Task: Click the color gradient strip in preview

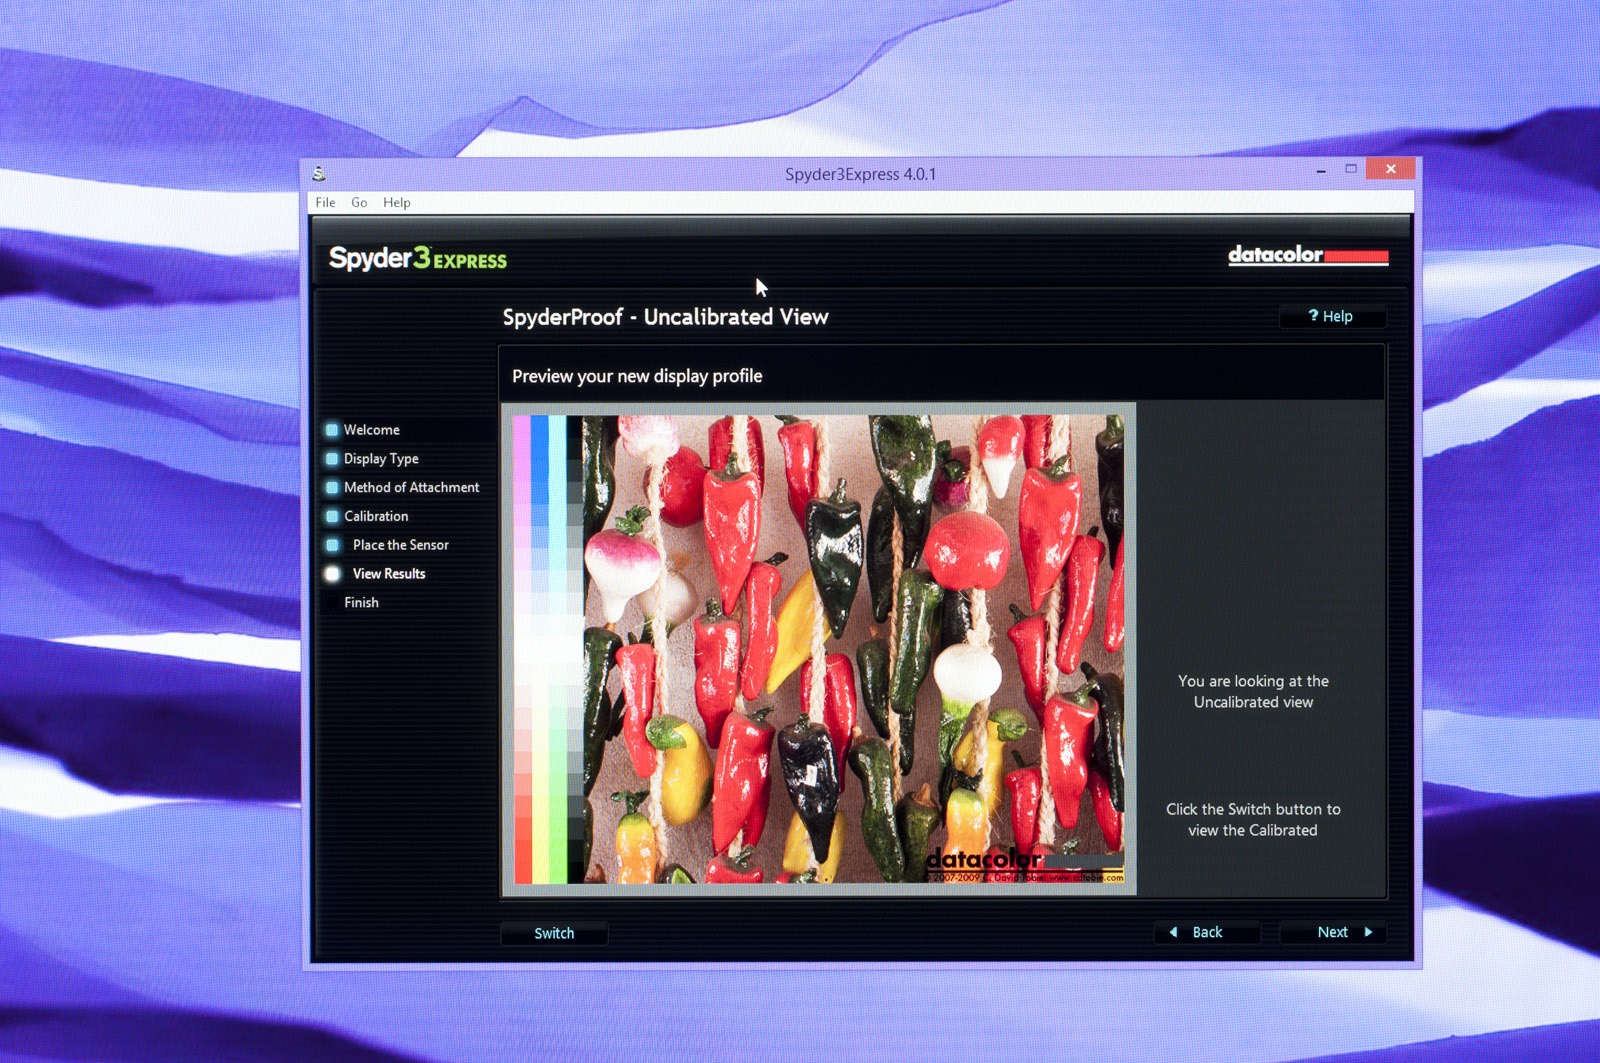Action: pyautogui.click(x=548, y=649)
